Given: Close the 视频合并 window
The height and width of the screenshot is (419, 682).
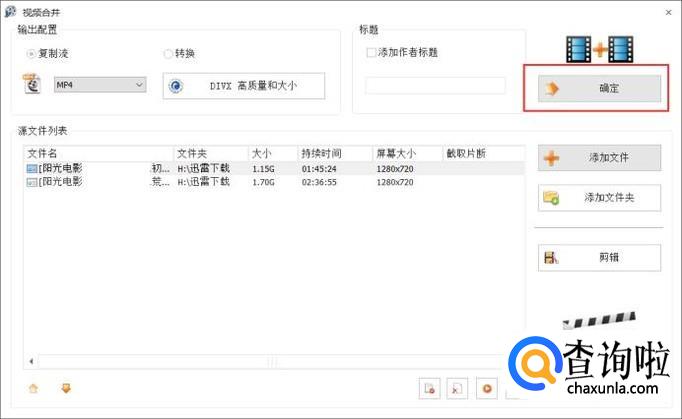Looking at the screenshot, I should point(669,13).
